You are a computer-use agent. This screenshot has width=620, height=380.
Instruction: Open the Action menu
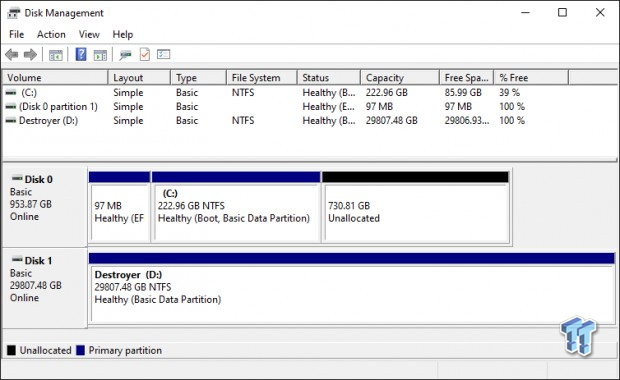pos(51,34)
